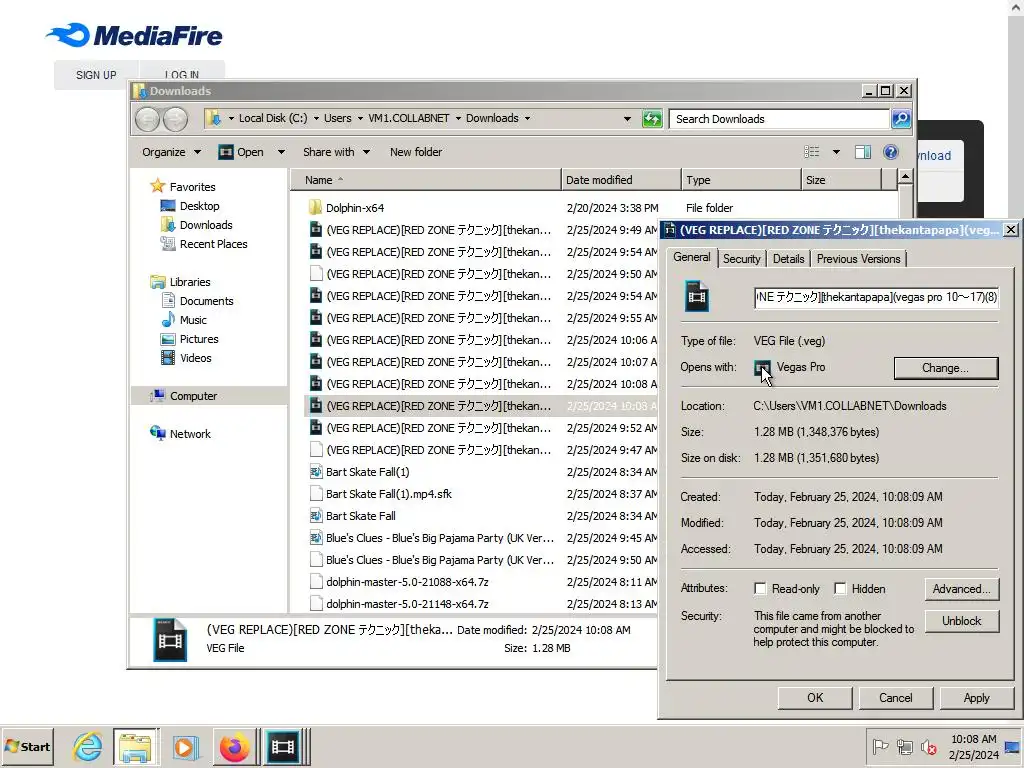Click SIGN UP on MediaFire page
1024x768 pixels.
click(96, 75)
